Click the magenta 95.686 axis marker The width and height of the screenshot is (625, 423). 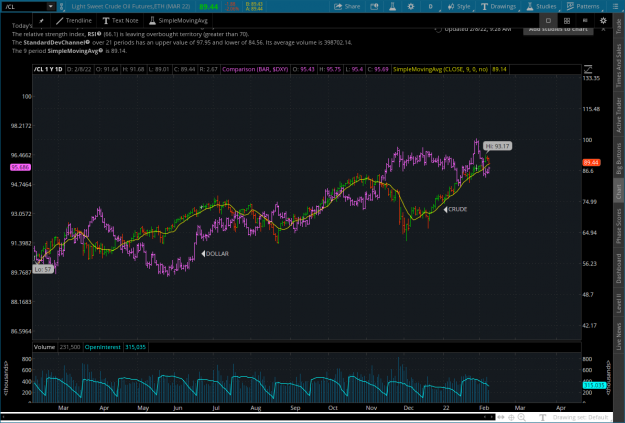pyautogui.click(x=20, y=167)
